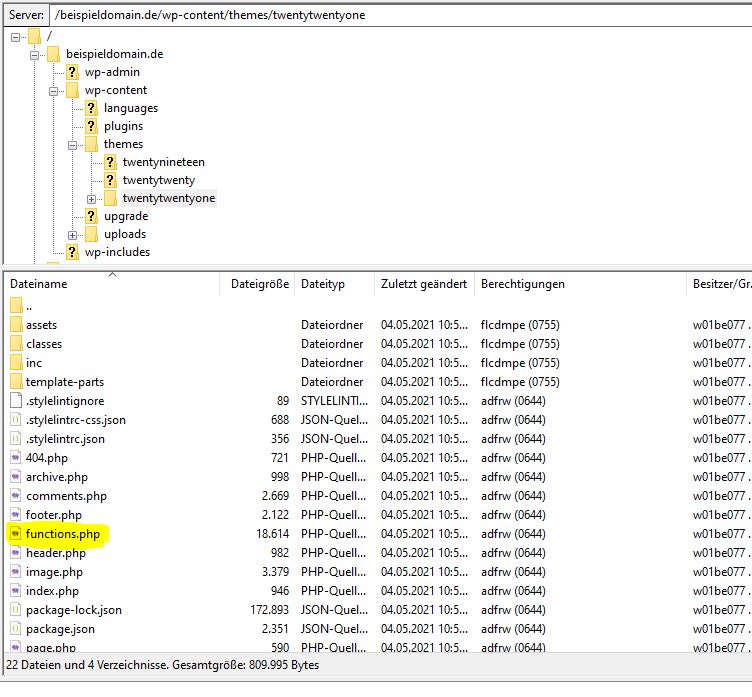Expand the twentytwentyone folder node
752x697 pixels.
point(91,199)
